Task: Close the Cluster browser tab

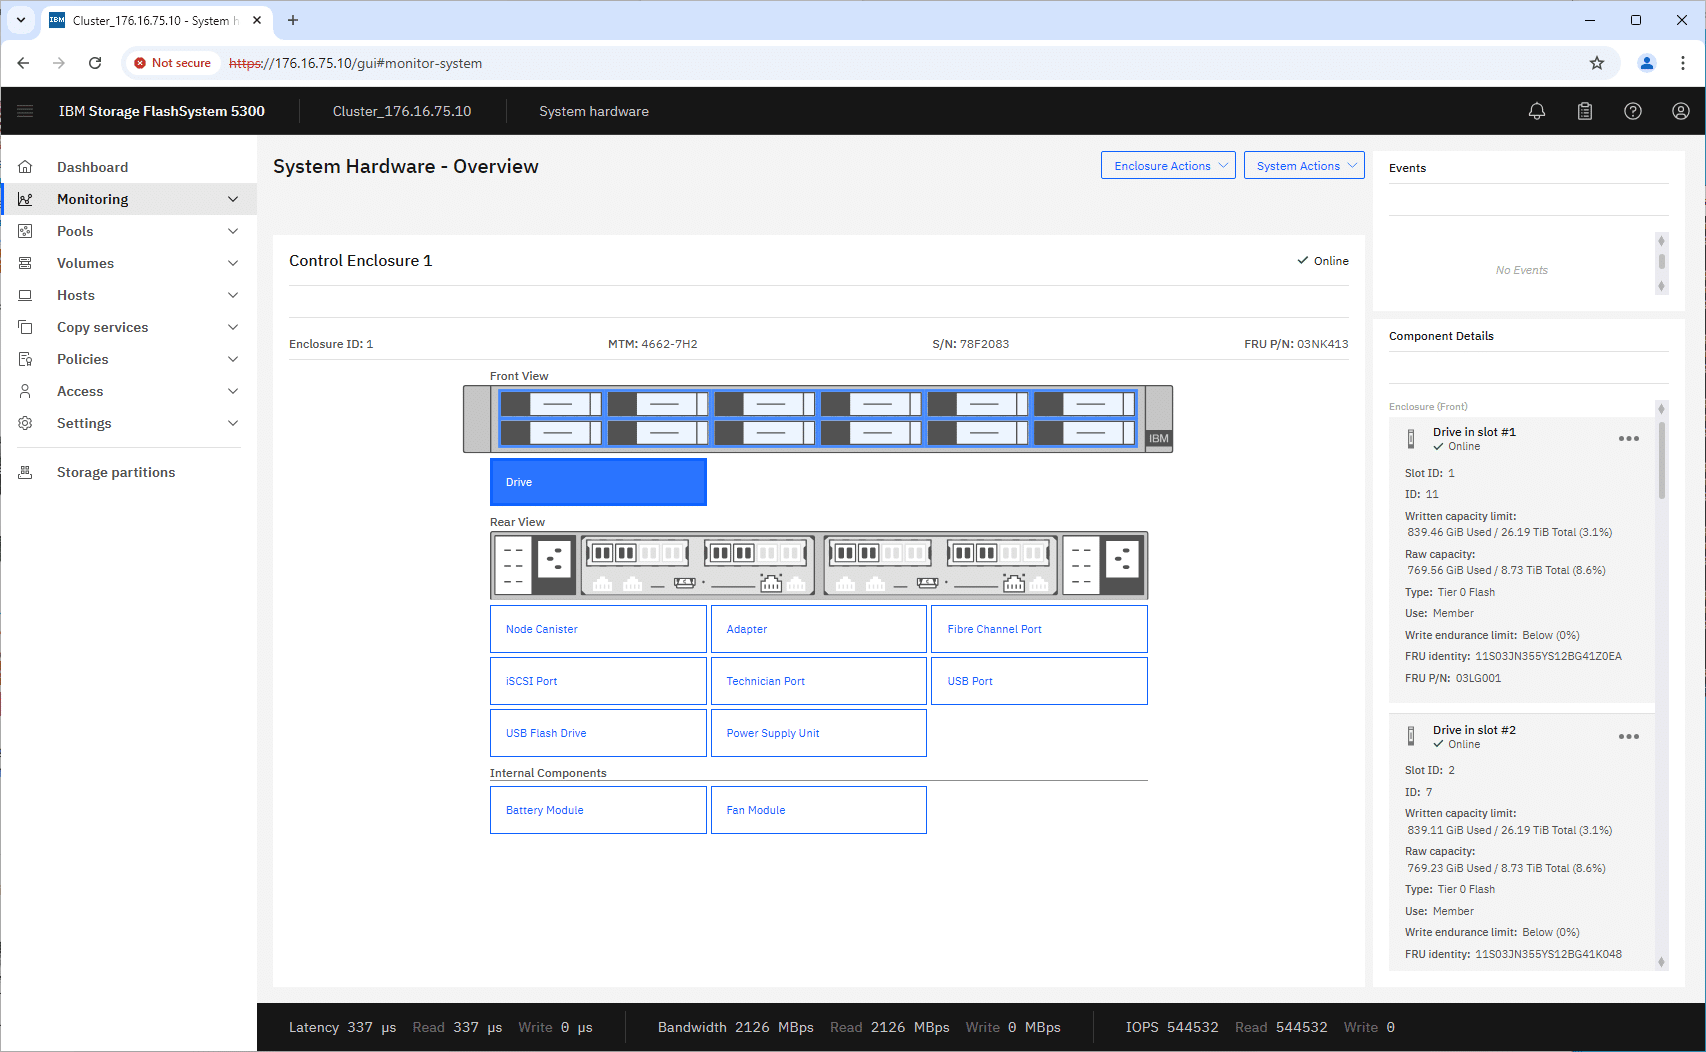Action: click(257, 20)
